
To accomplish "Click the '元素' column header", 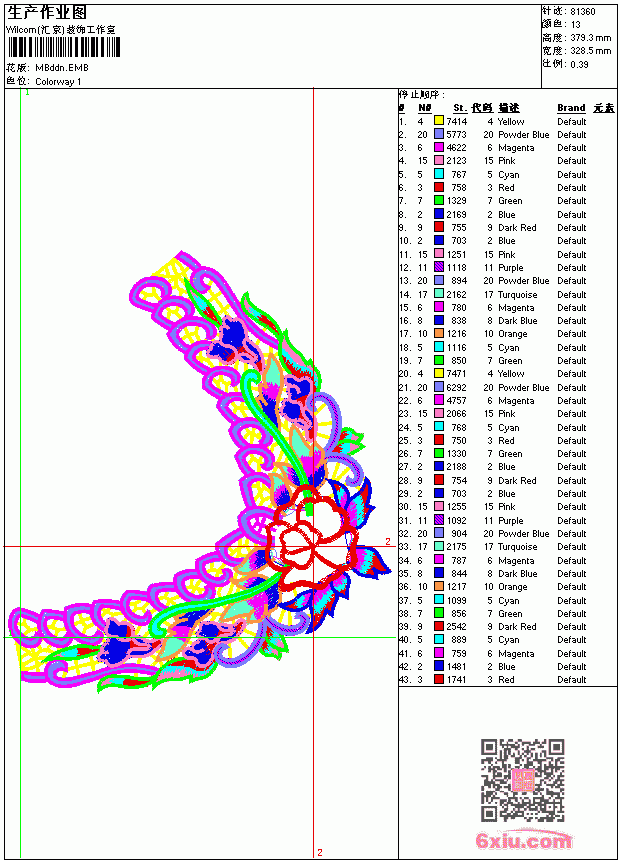I will pos(604,108).
